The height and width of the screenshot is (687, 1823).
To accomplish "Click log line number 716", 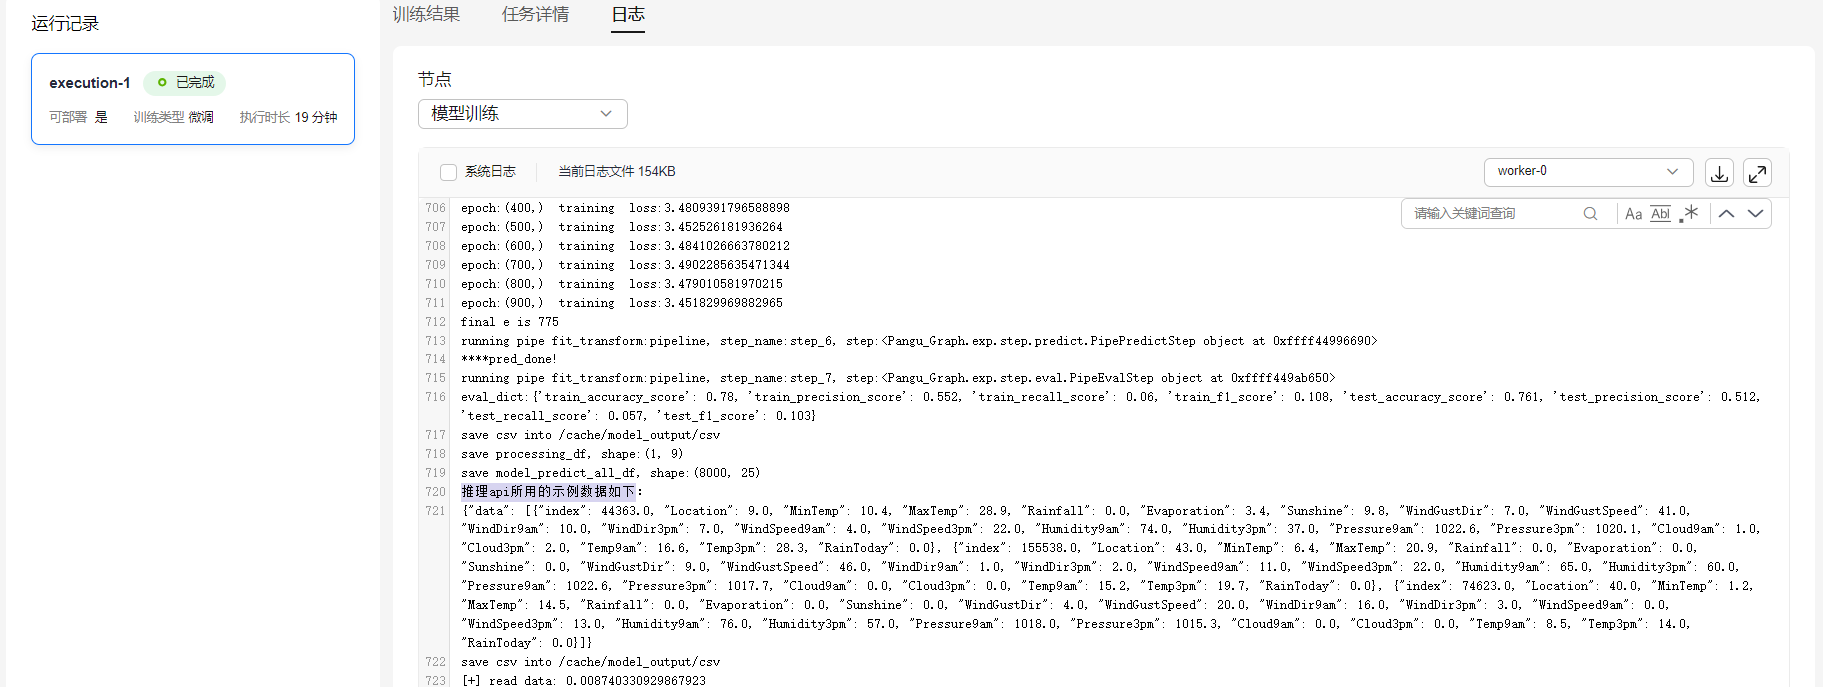I will click(x=435, y=397).
